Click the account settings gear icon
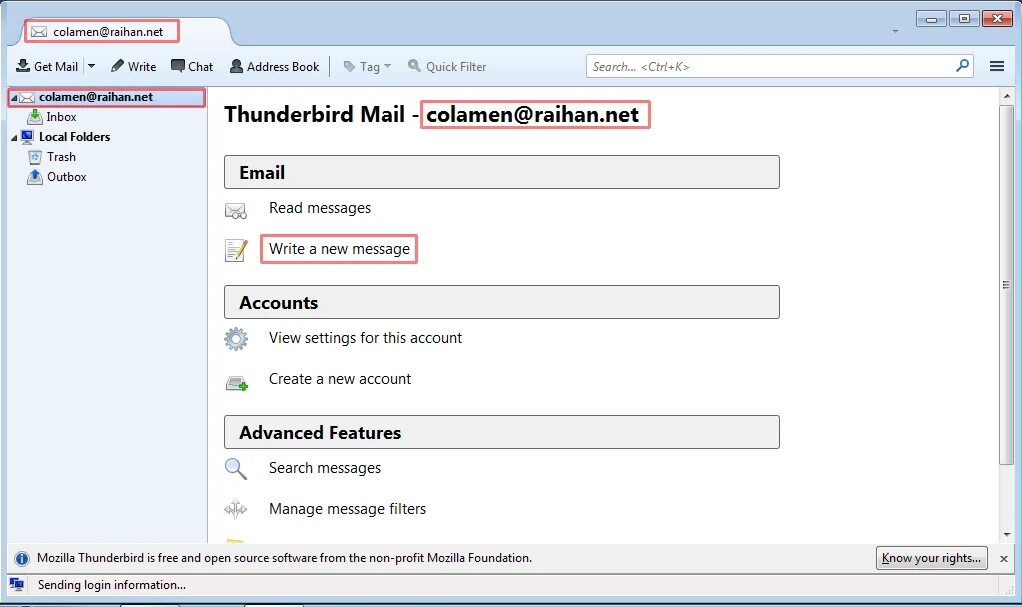The height and width of the screenshot is (607, 1022). 236,339
